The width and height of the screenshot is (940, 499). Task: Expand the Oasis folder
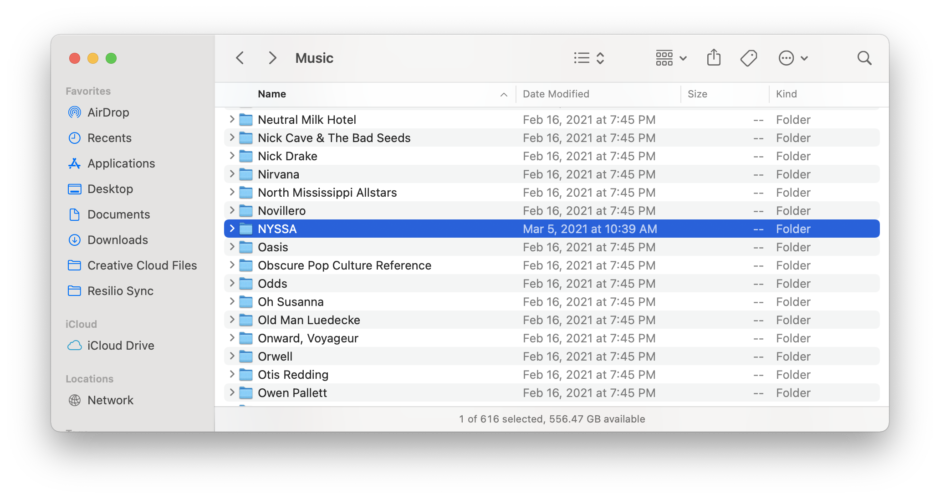231,247
